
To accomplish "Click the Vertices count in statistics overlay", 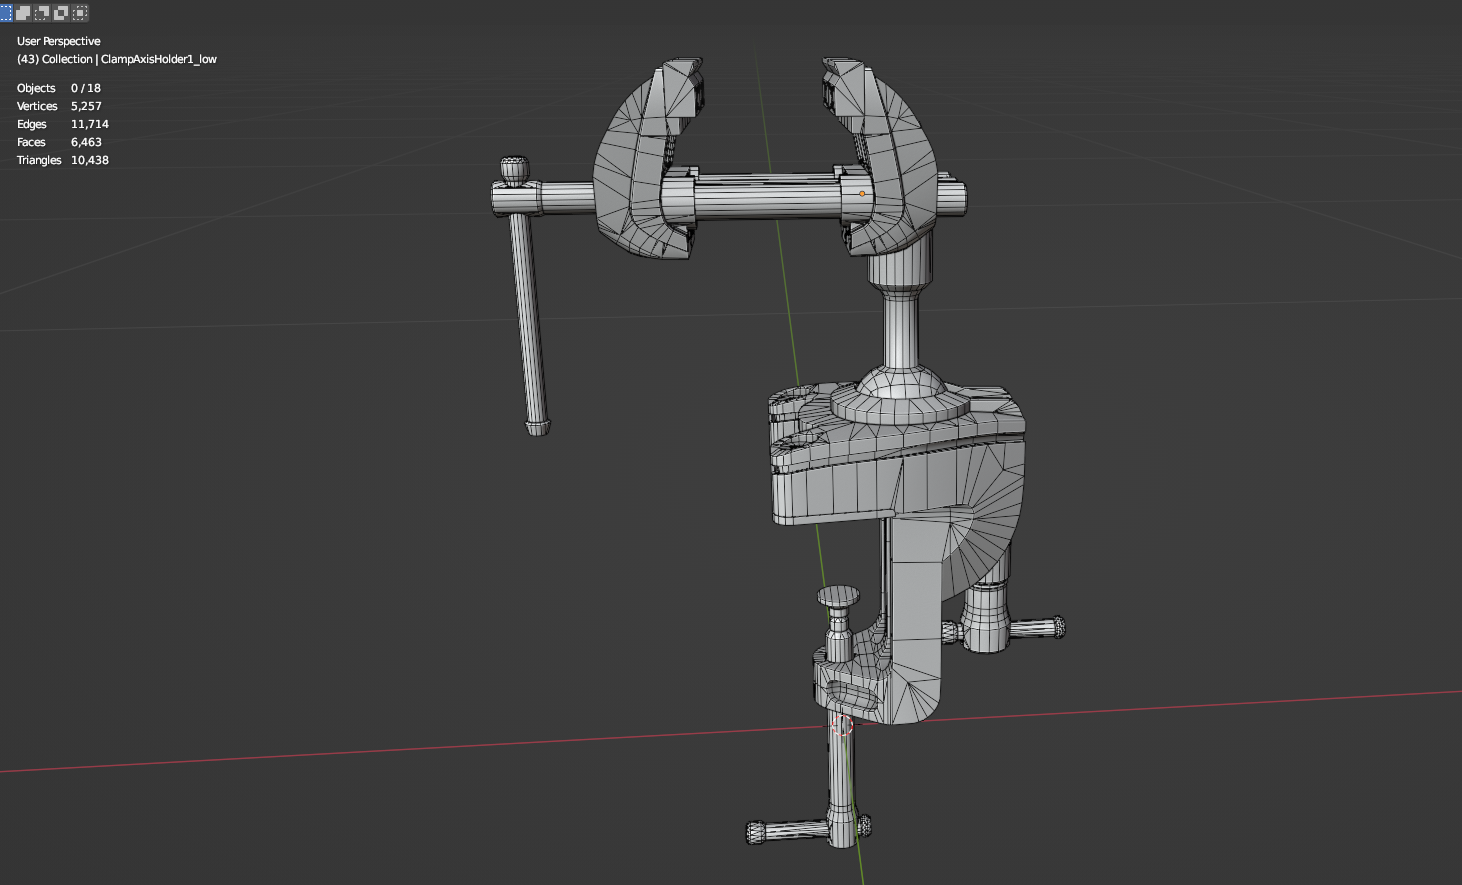I will pos(86,106).
